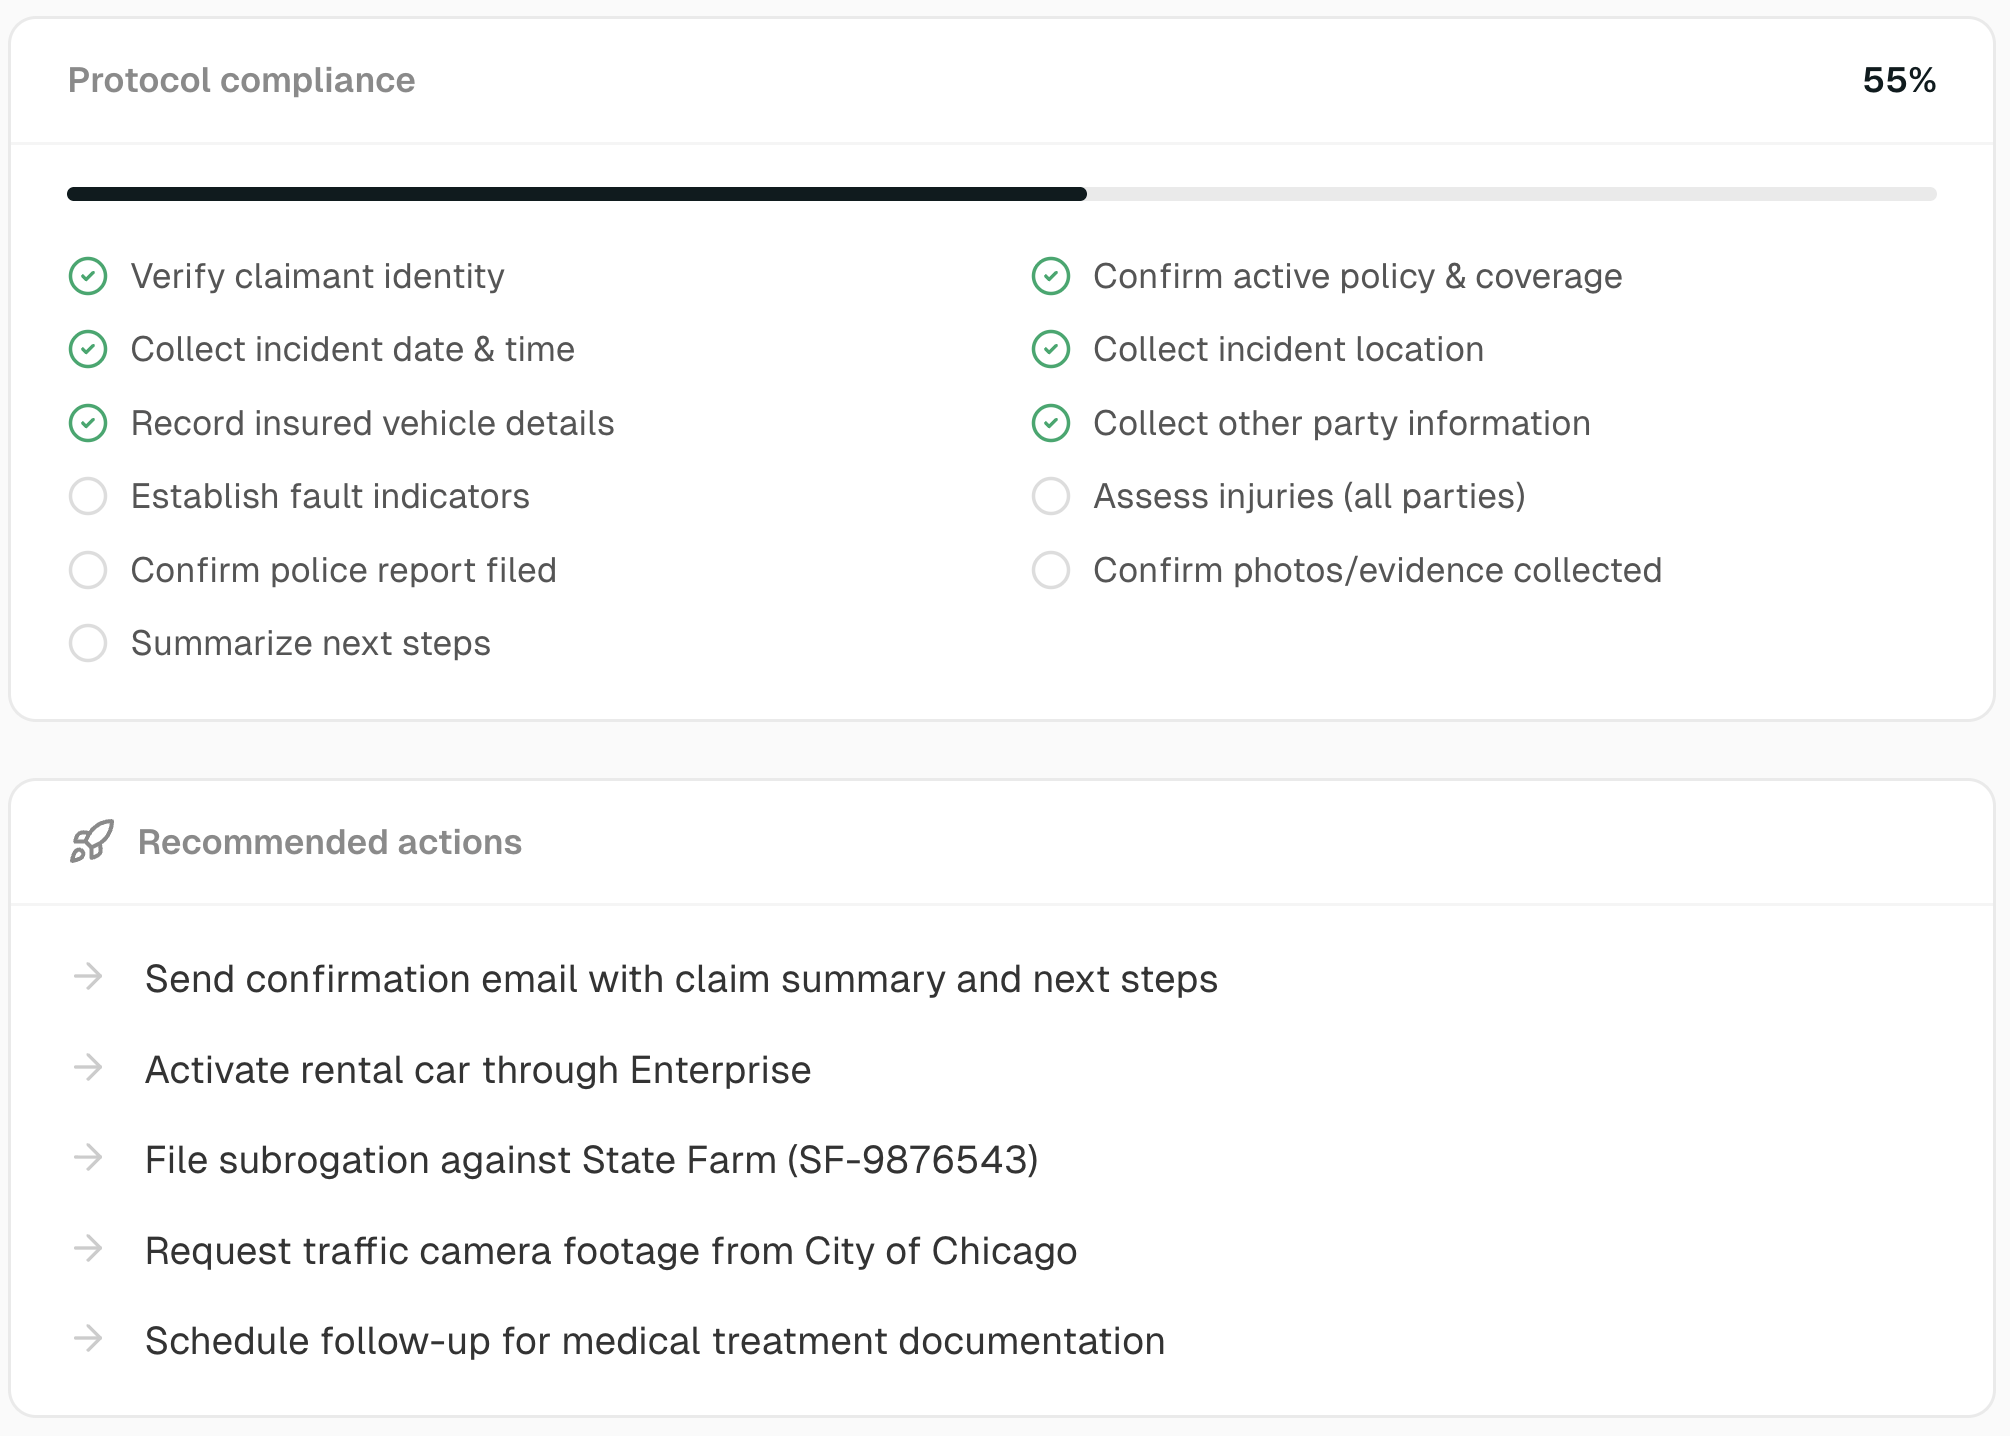Click the Protocol compliance heading
The height and width of the screenshot is (1436, 2010).
tap(241, 80)
